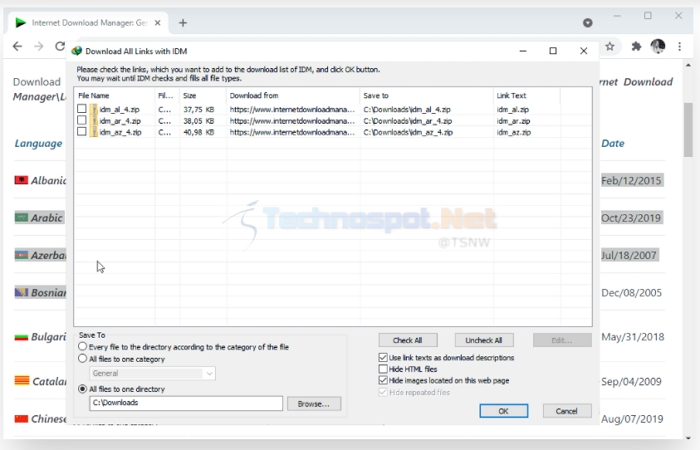Confirm with the OK button
This screenshot has width=700, height=450.
click(x=504, y=411)
